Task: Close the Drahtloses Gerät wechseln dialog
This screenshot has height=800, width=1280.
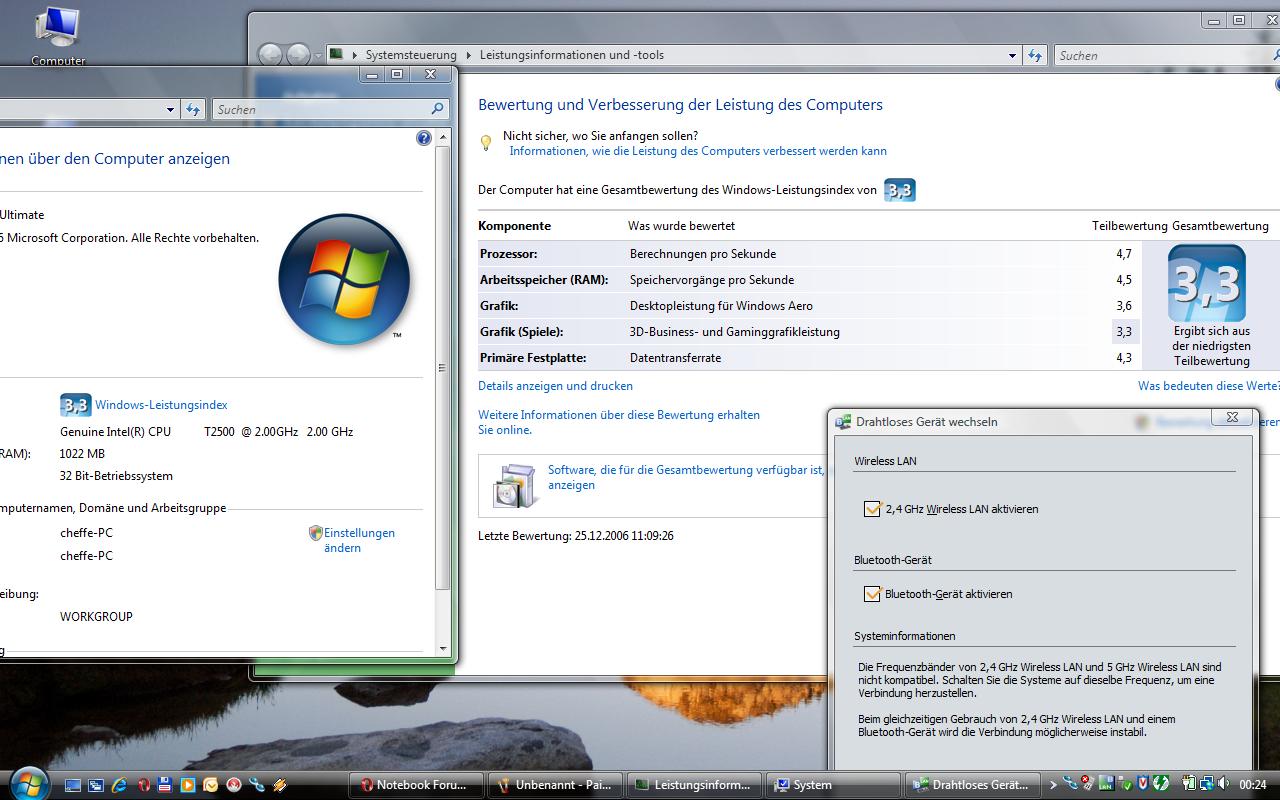Action: click(x=1232, y=417)
